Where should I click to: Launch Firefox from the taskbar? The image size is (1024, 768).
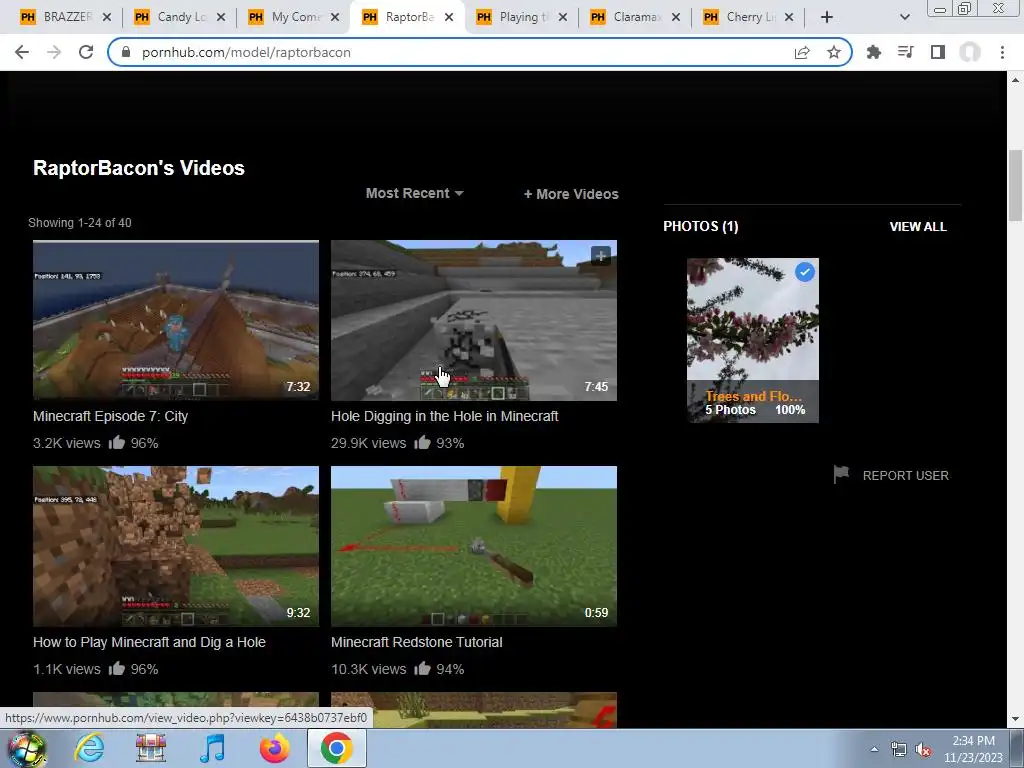click(x=274, y=748)
